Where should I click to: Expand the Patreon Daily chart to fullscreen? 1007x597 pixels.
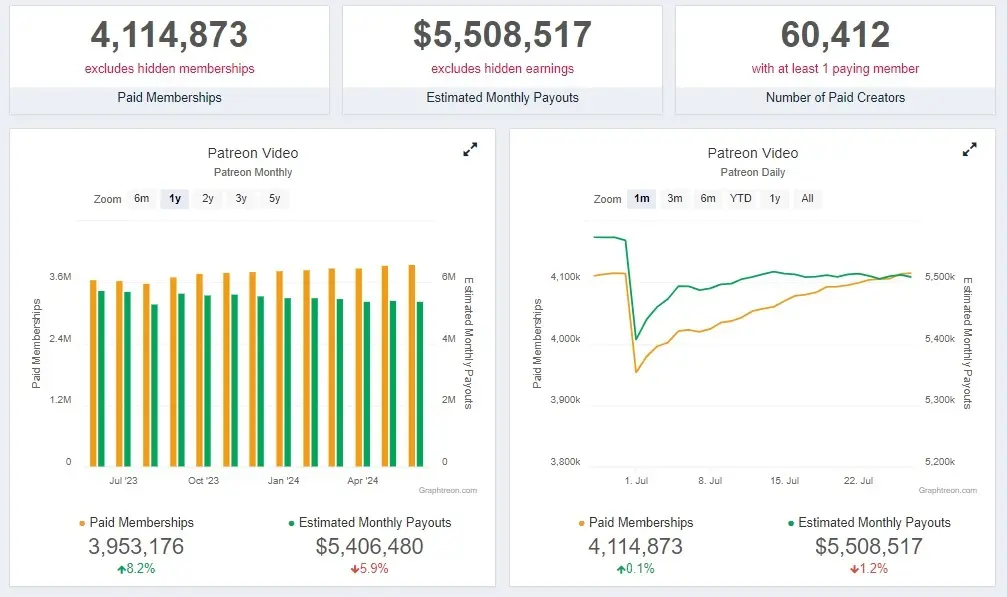click(x=969, y=149)
